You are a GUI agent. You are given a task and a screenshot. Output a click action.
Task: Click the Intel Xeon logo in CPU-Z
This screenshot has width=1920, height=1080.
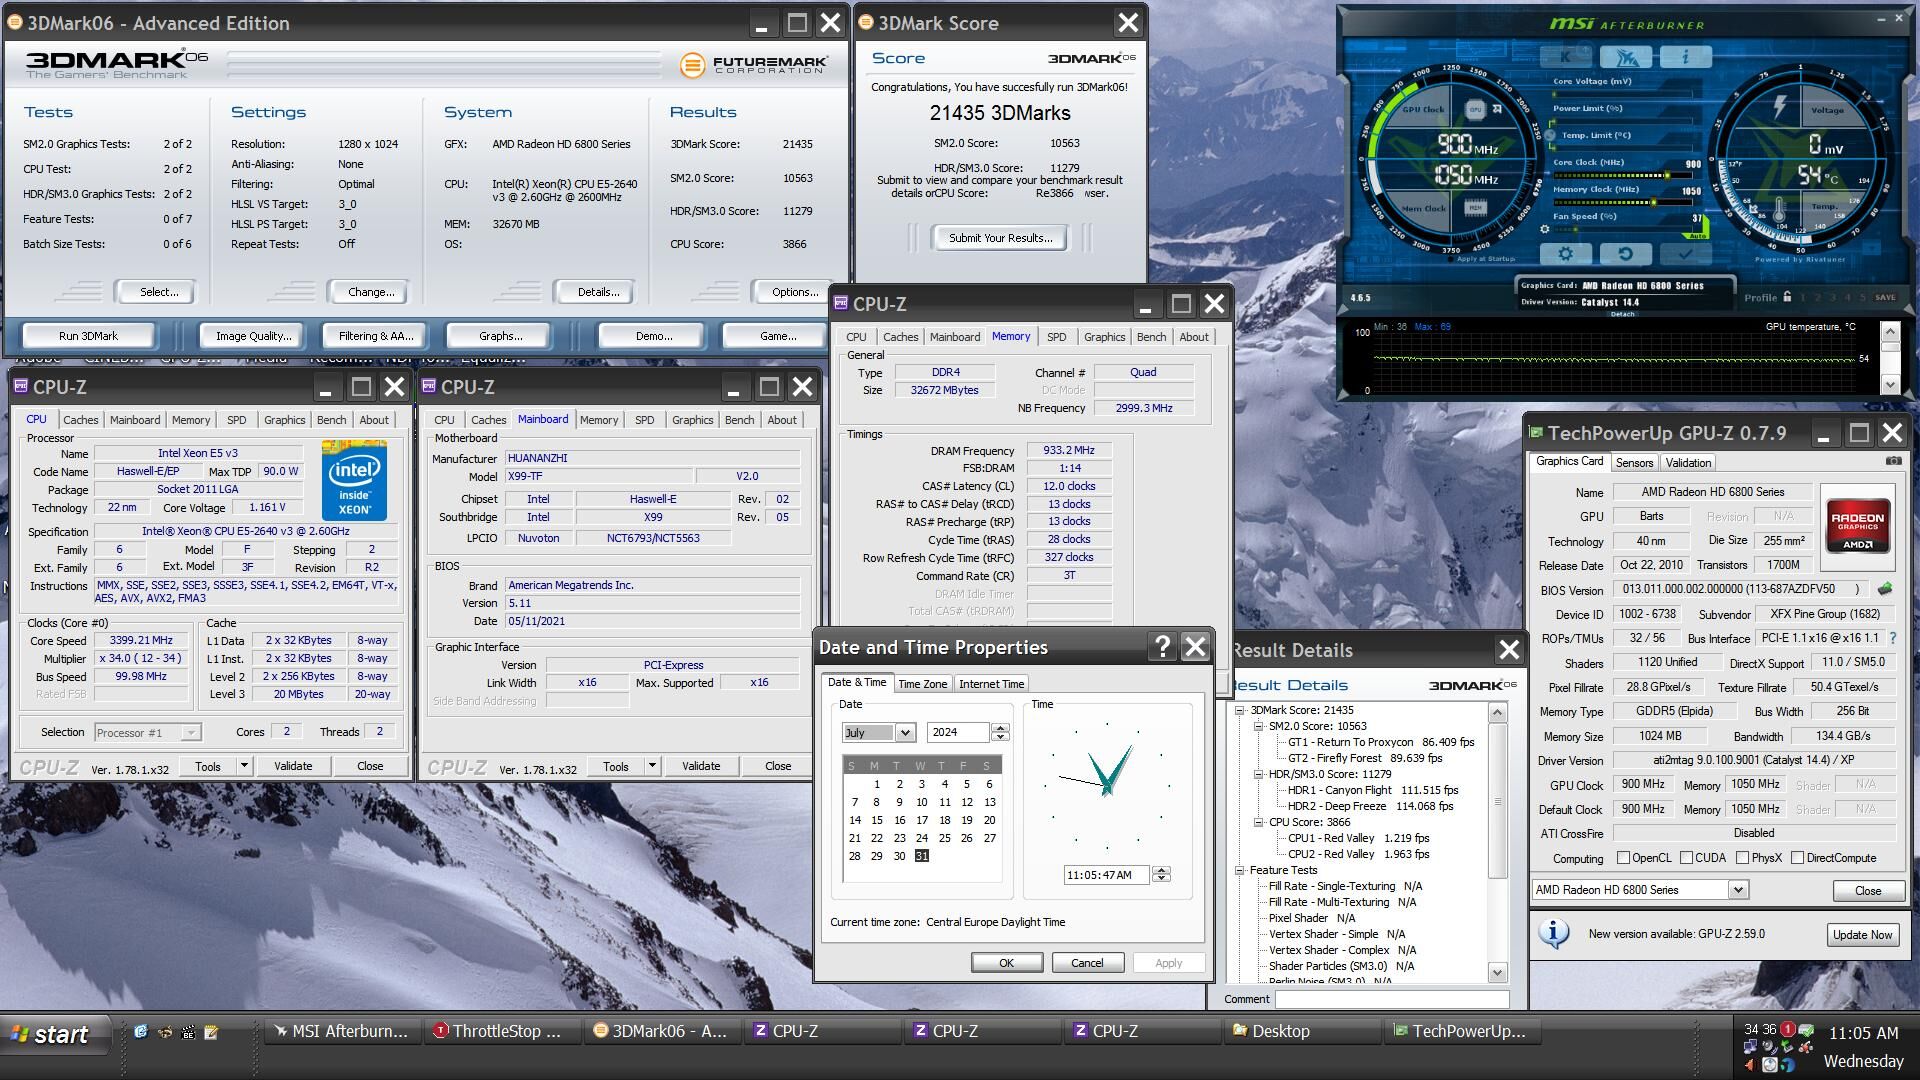click(354, 481)
